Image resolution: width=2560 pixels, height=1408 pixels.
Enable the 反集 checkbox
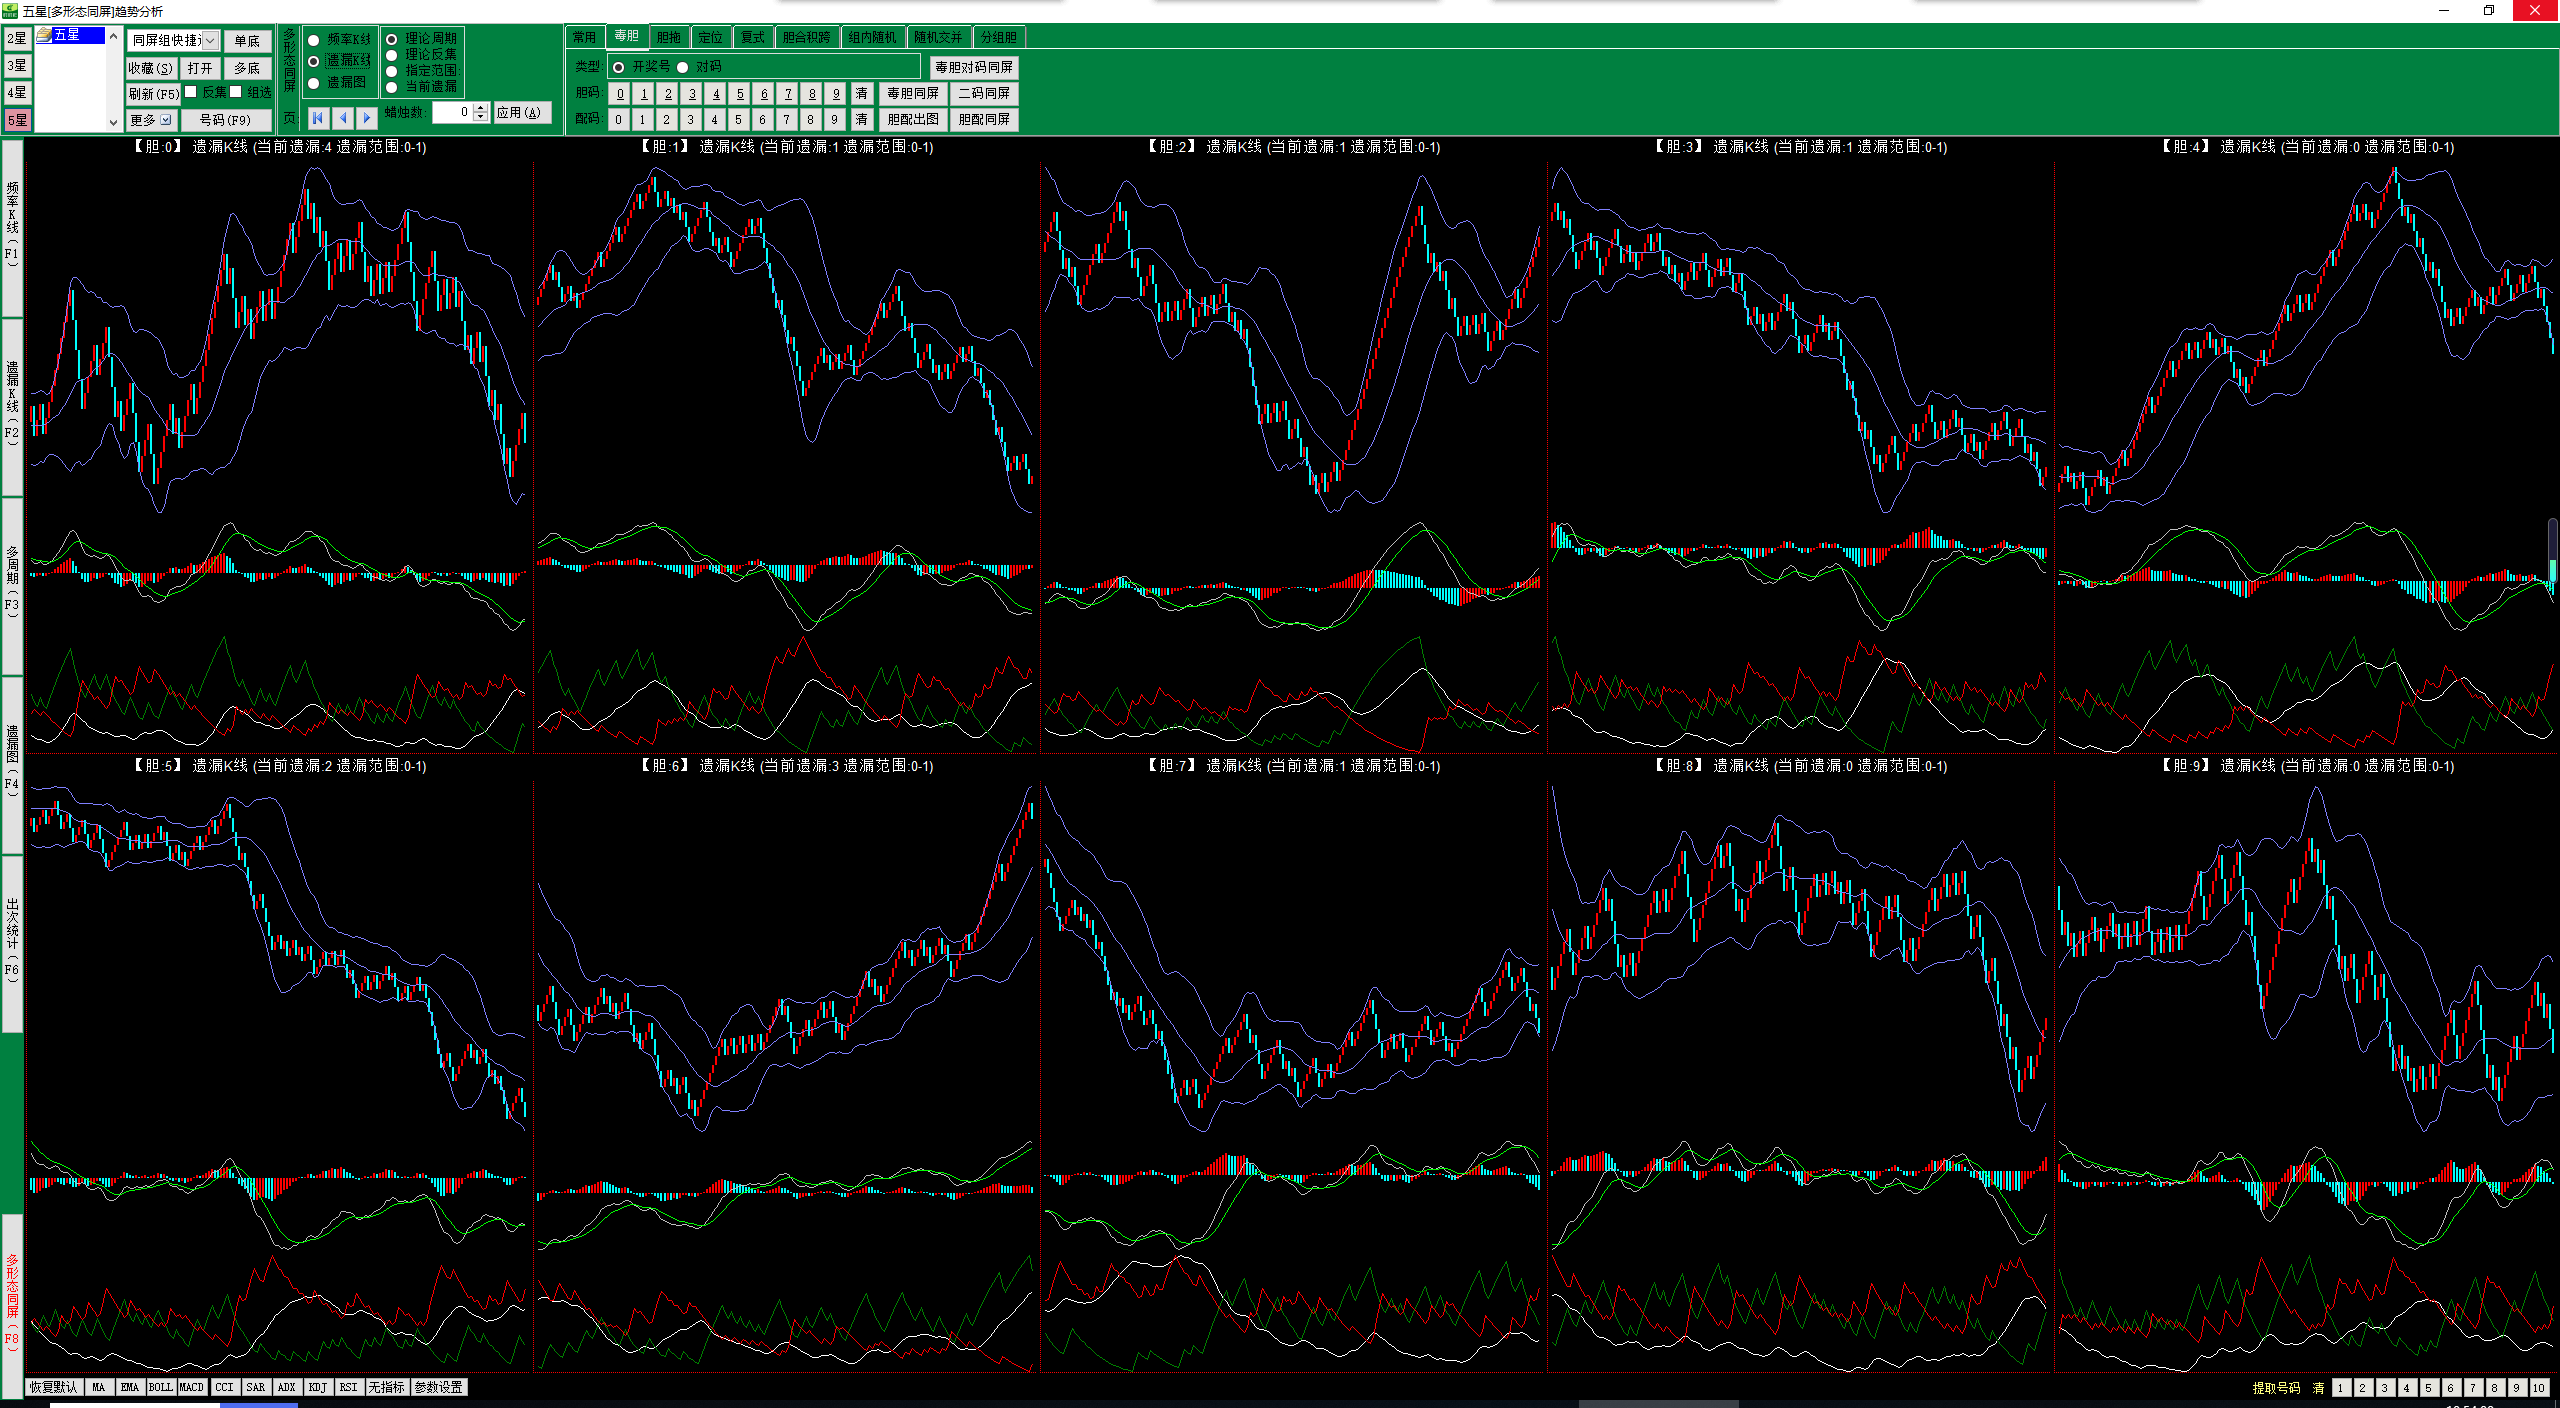[191, 92]
